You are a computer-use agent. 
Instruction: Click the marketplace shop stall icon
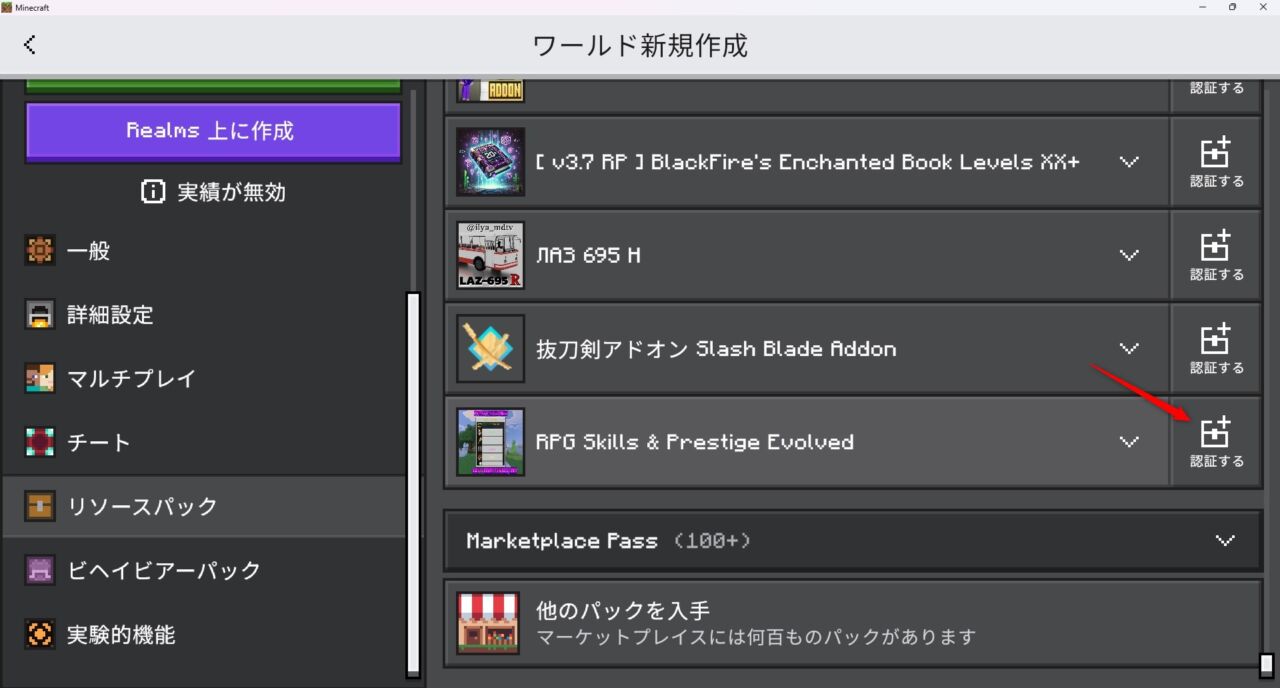point(488,623)
